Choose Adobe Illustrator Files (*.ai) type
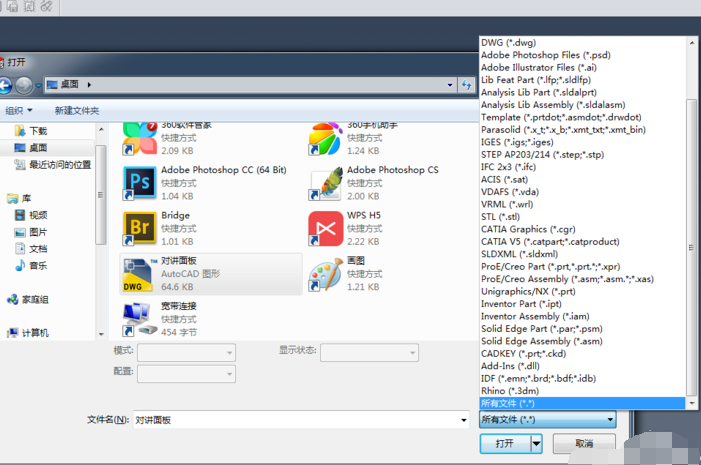Image resolution: width=701 pixels, height=465 pixels. coord(583,68)
